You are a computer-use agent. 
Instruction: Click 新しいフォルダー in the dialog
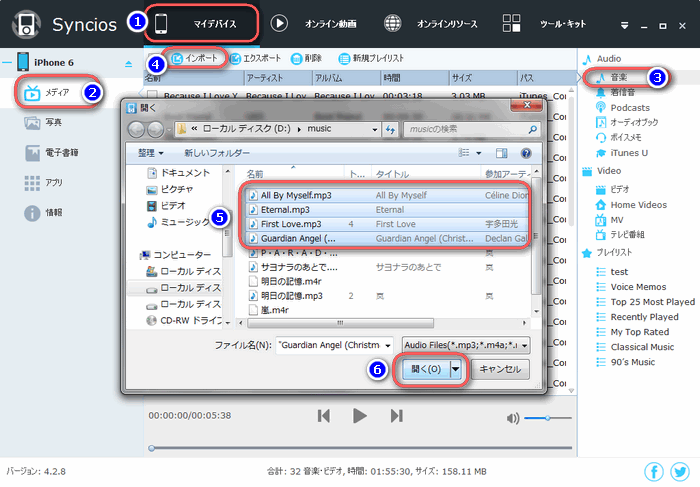click(217, 153)
